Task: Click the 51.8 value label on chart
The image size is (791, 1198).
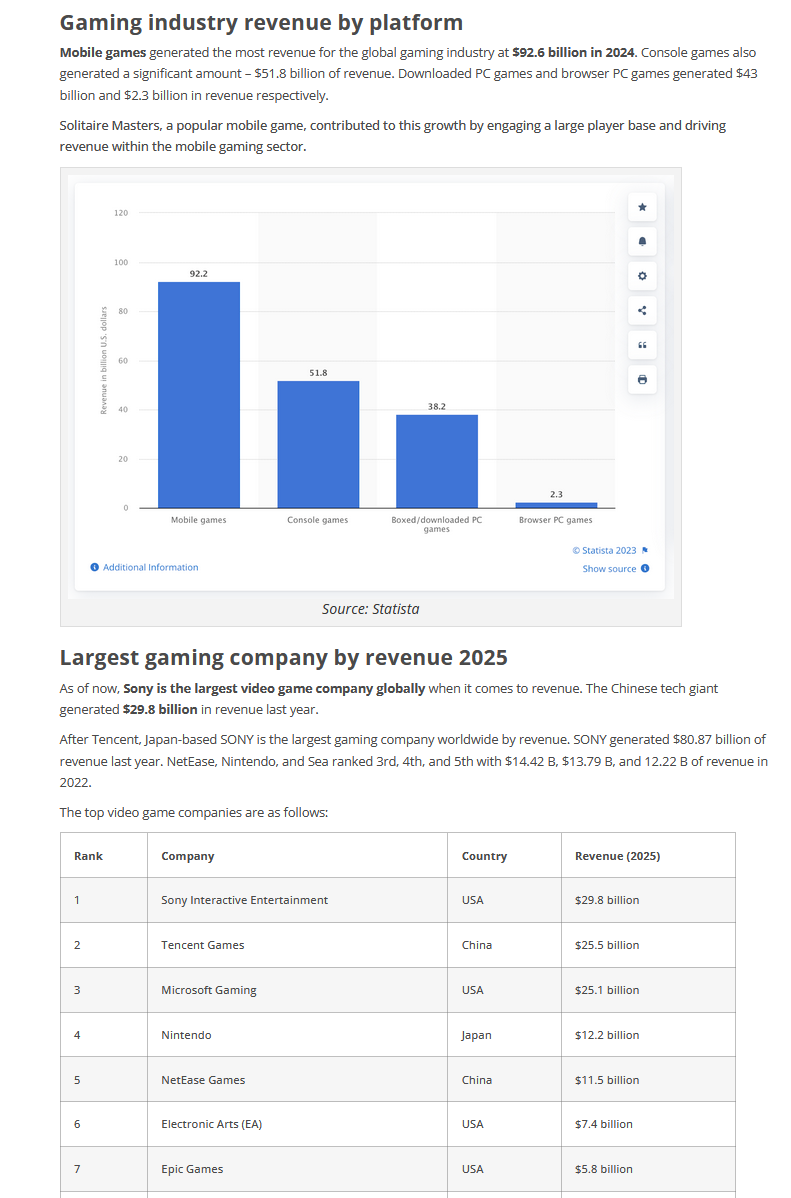Action: pos(318,373)
